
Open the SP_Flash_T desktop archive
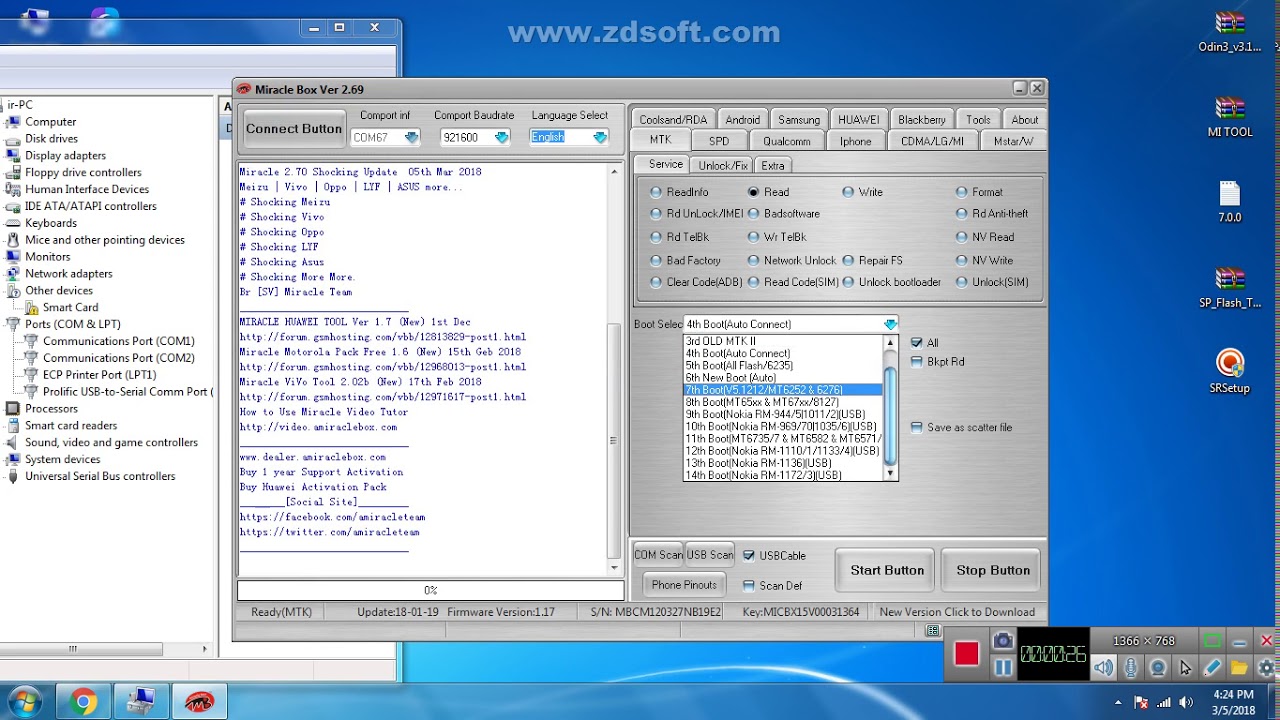(1229, 287)
